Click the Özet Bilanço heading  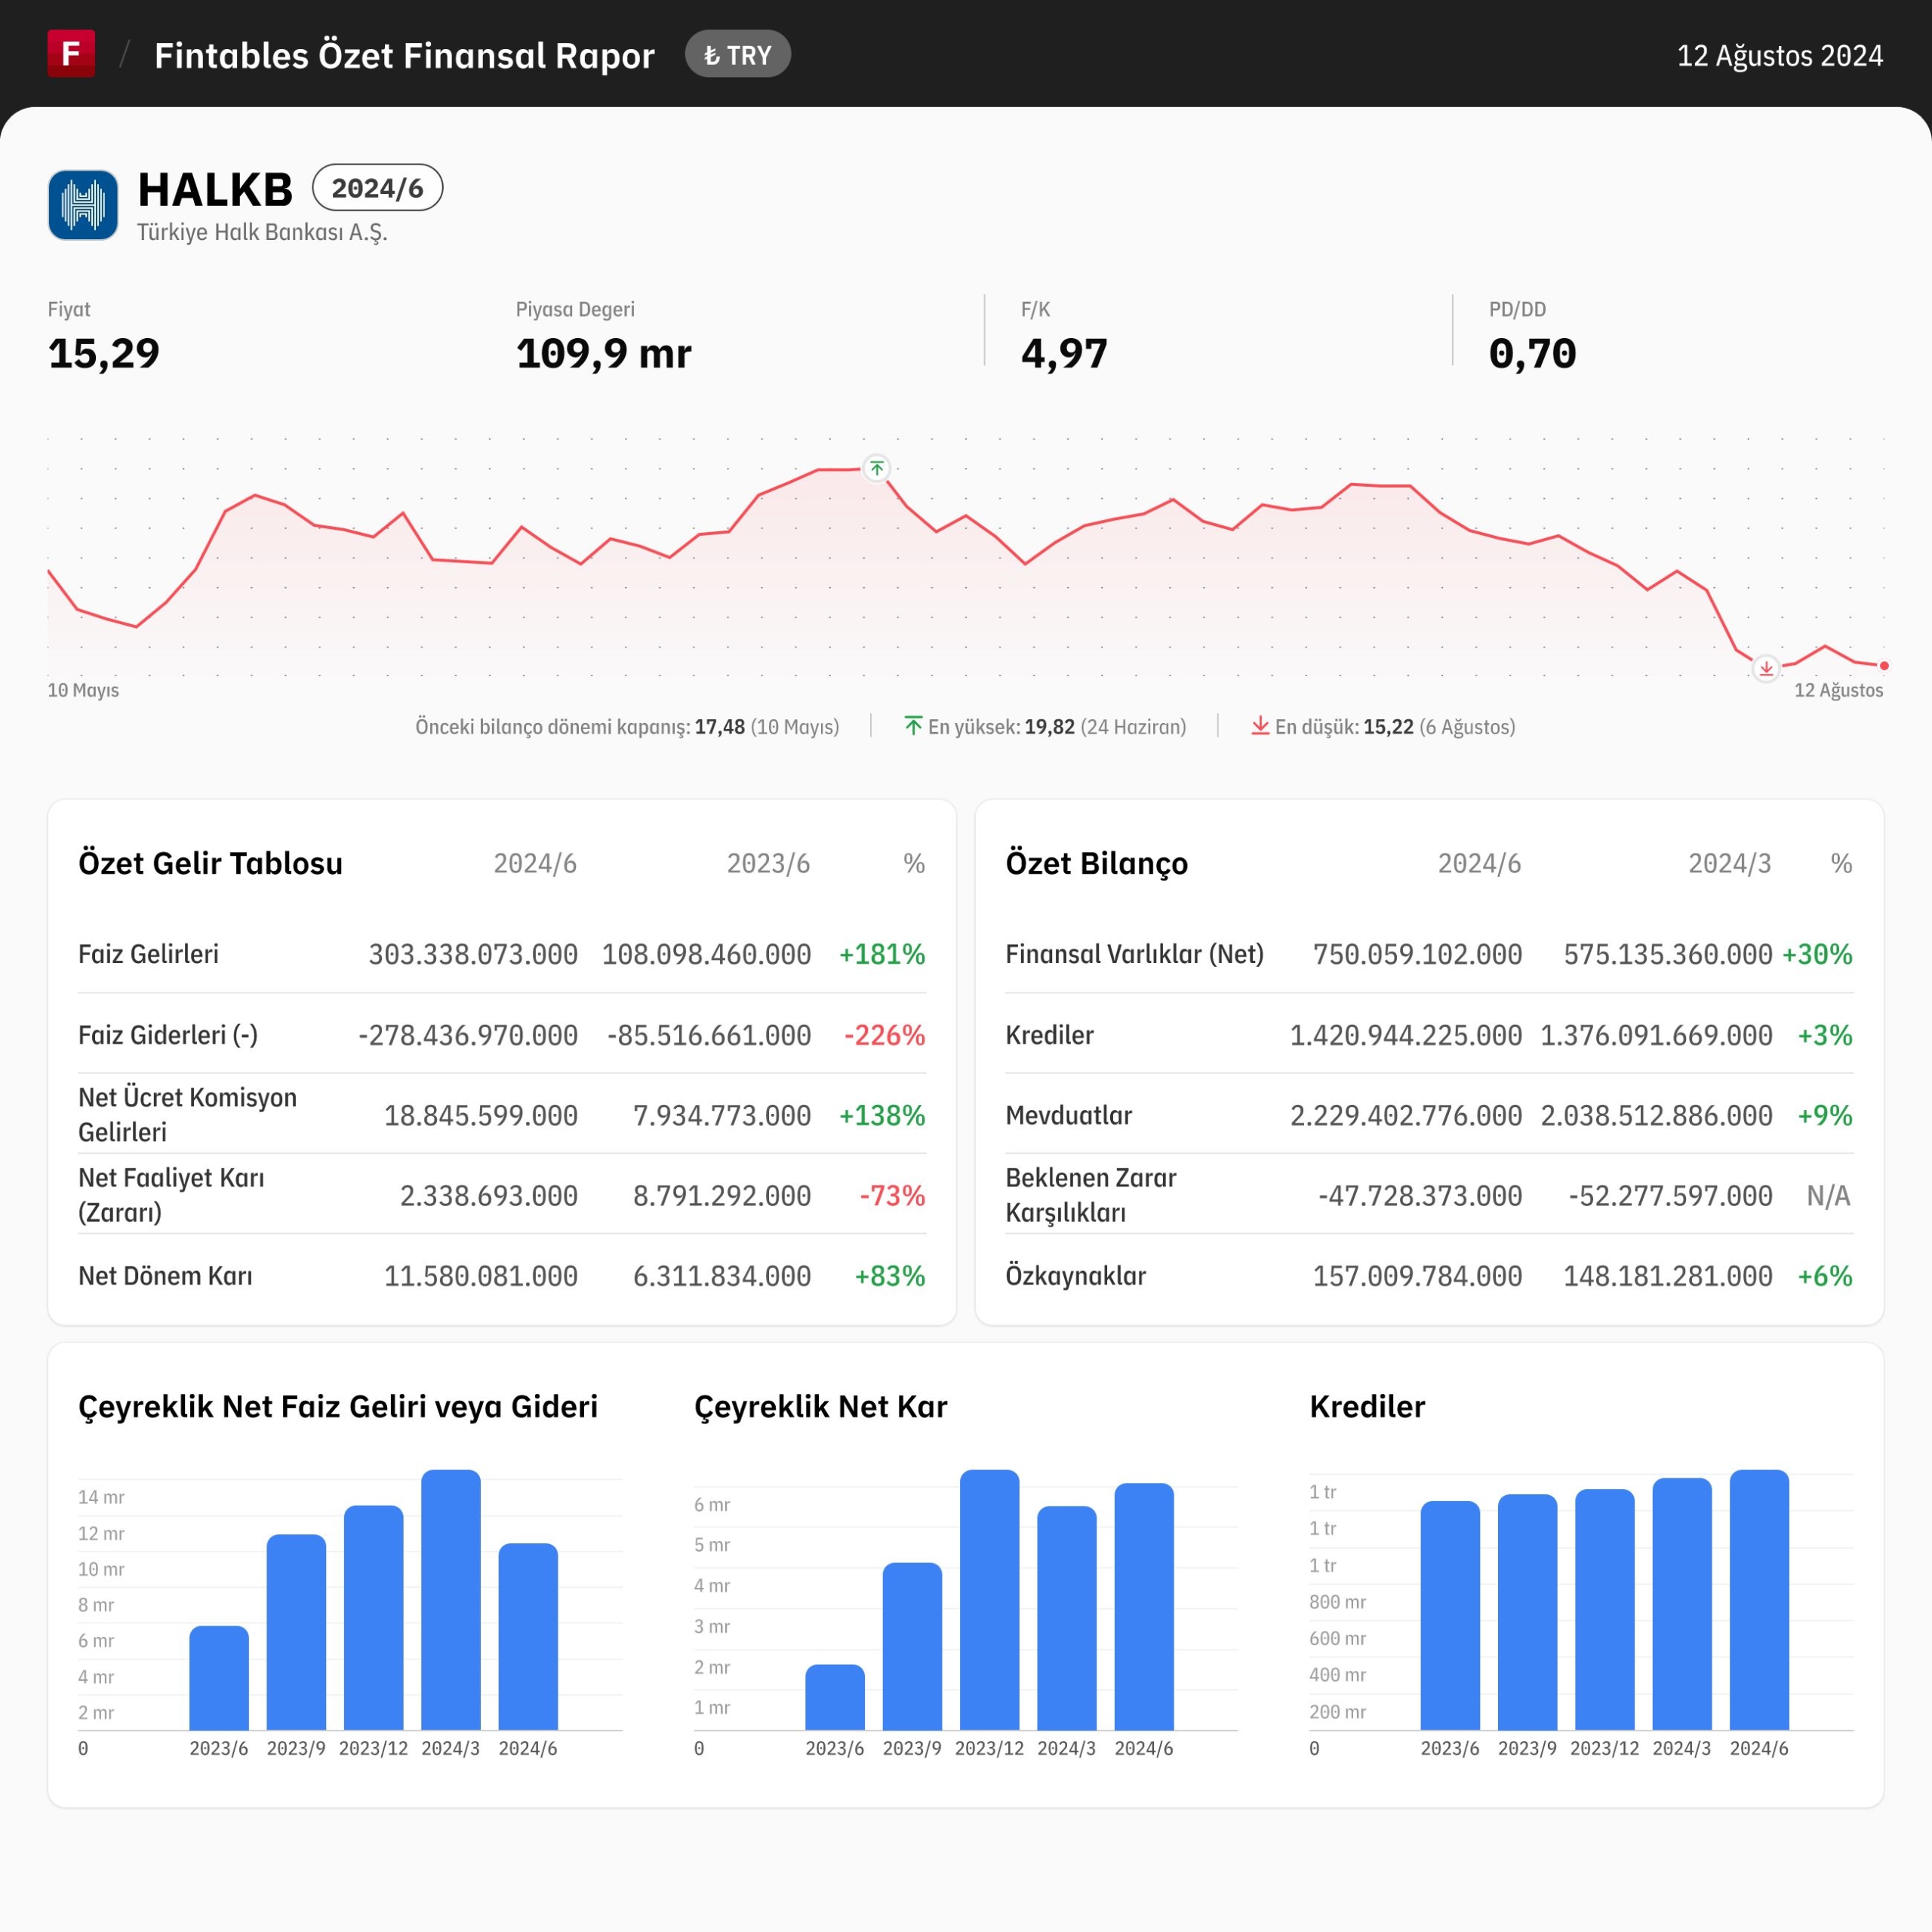pyautogui.click(x=1097, y=863)
